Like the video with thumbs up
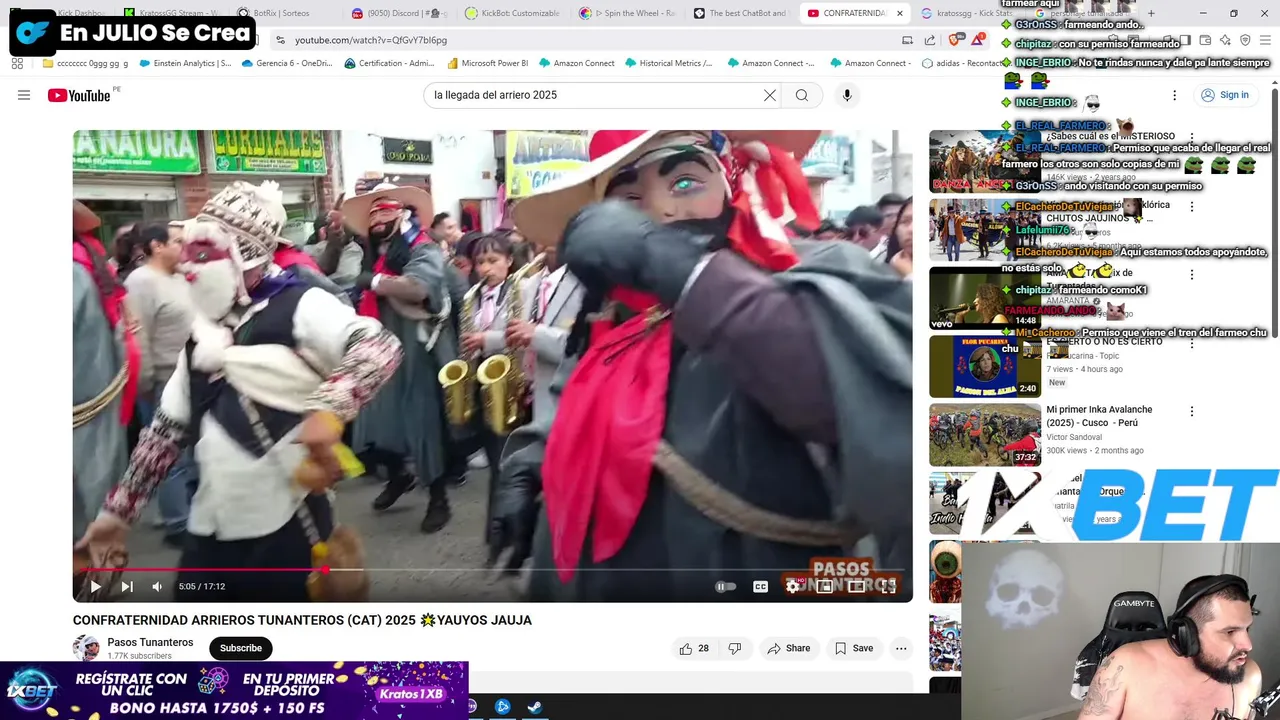Screen dimensions: 1280x720 coord(695,648)
